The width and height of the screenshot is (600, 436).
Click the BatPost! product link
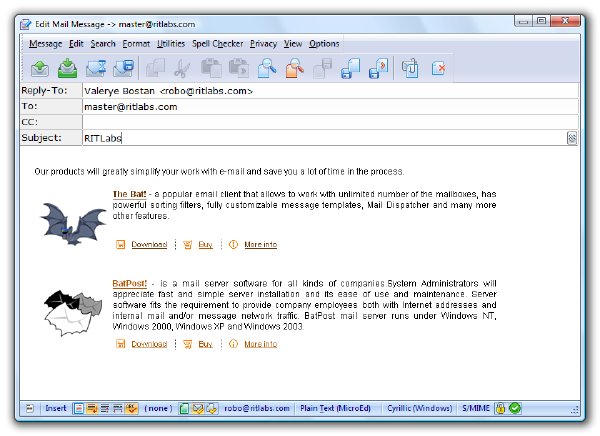point(129,283)
